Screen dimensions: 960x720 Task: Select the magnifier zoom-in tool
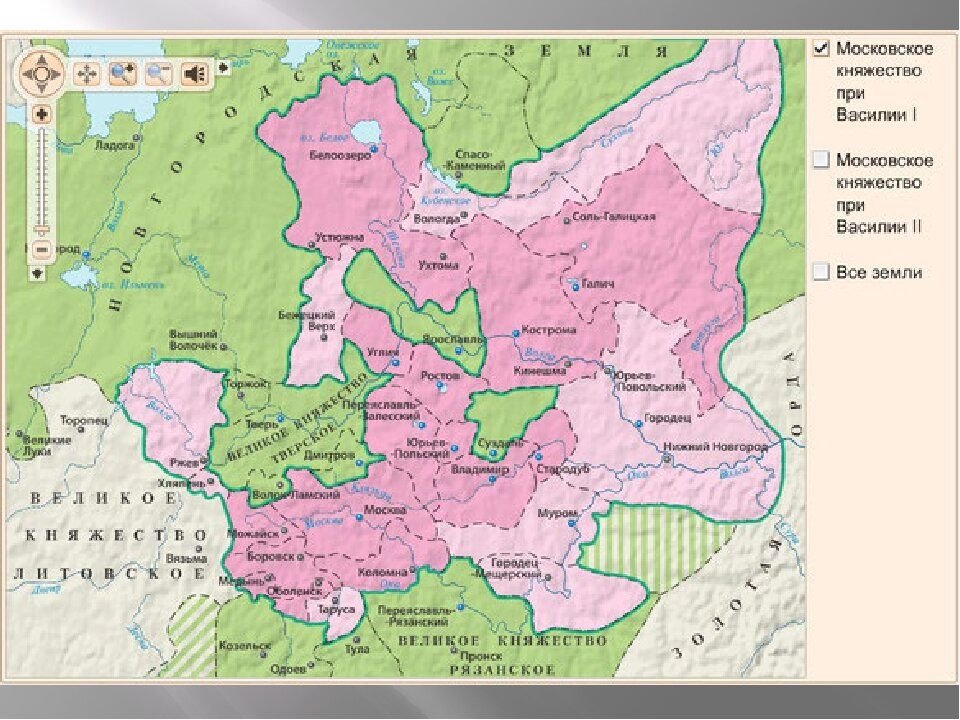(122, 73)
